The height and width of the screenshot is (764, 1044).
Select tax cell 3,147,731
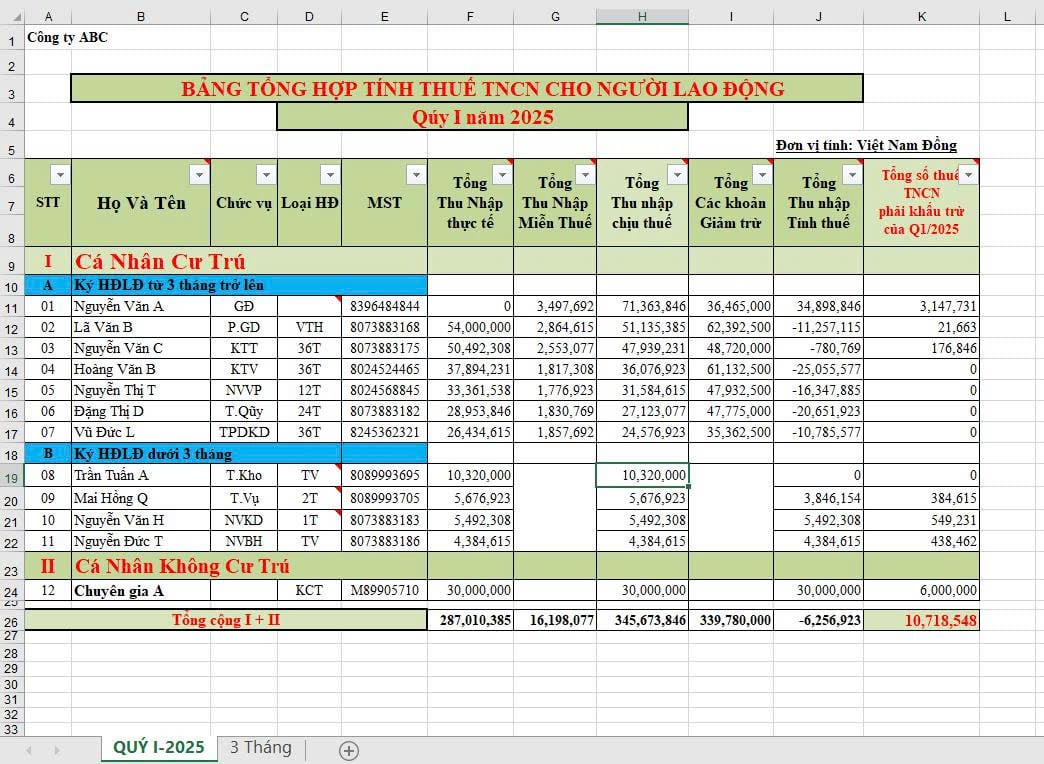coord(921,306)
